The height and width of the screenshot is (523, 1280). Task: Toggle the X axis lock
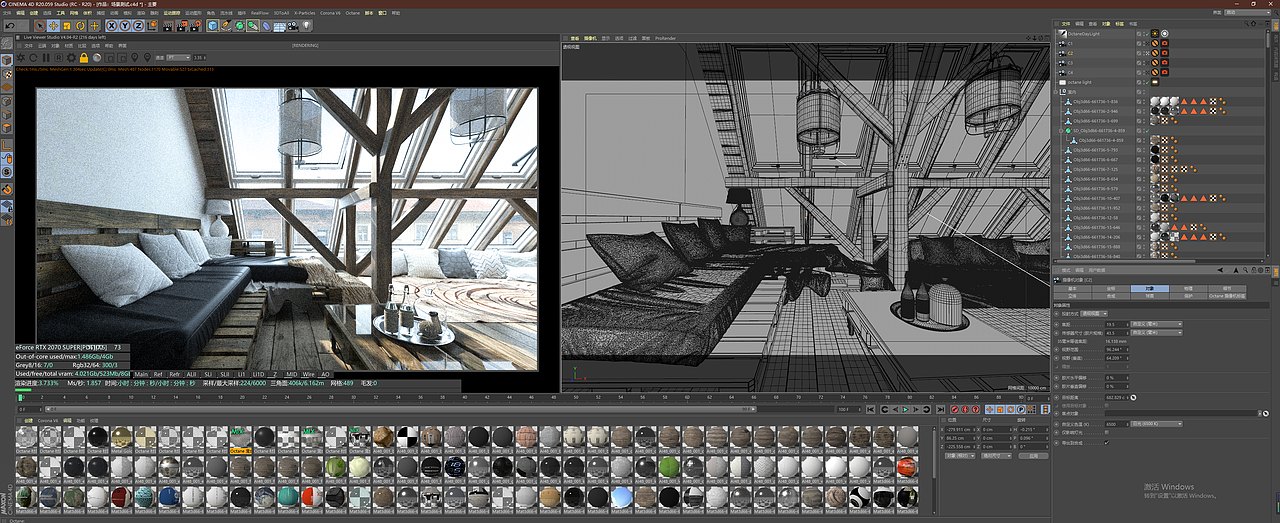click(112, 25)
